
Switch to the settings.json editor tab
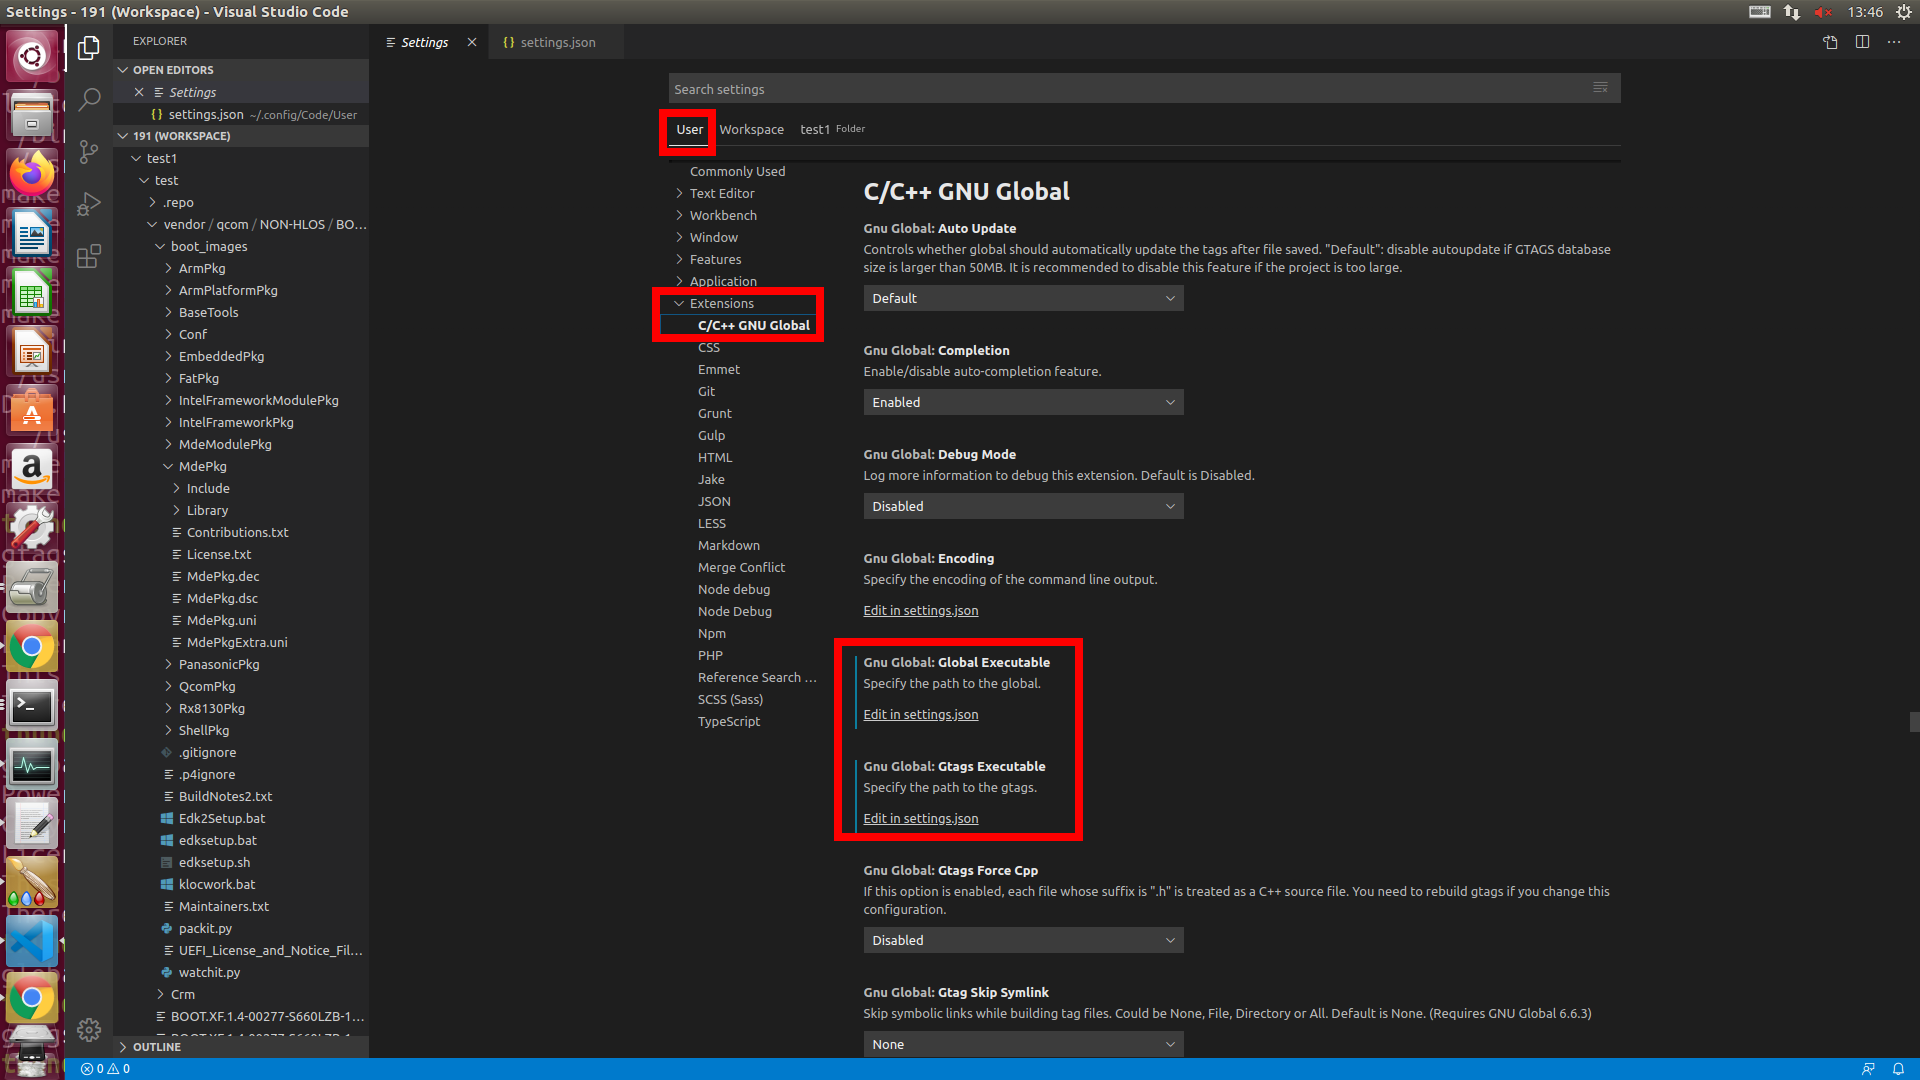(556, 42)
